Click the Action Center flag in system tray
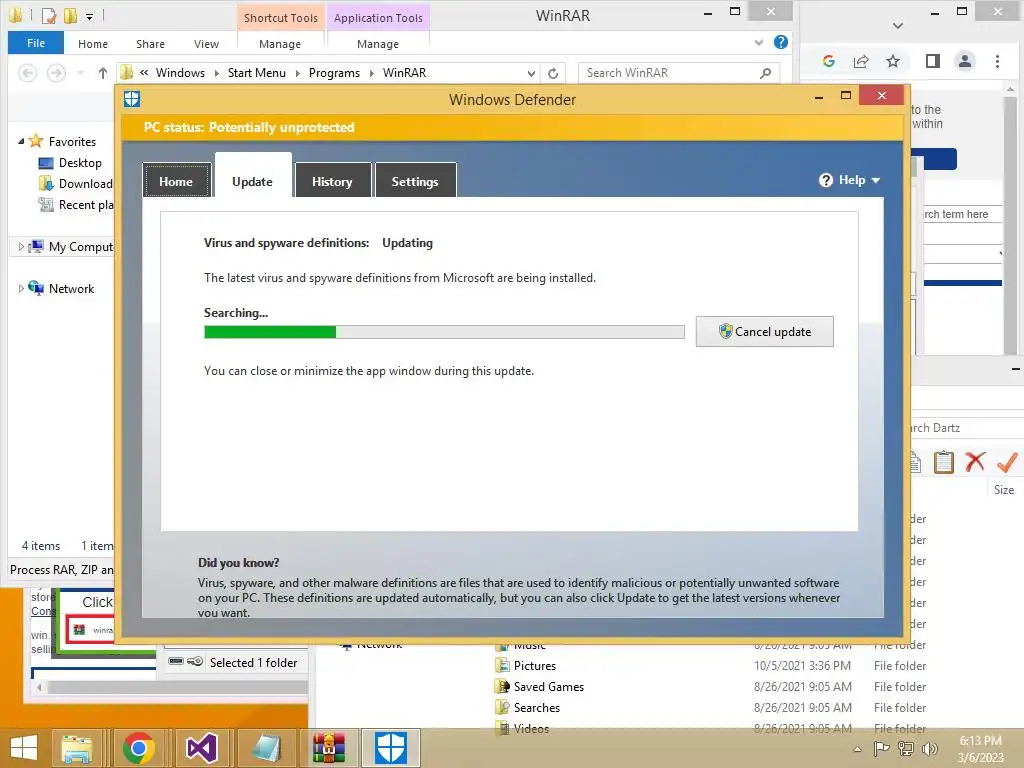 coord(881,749)
